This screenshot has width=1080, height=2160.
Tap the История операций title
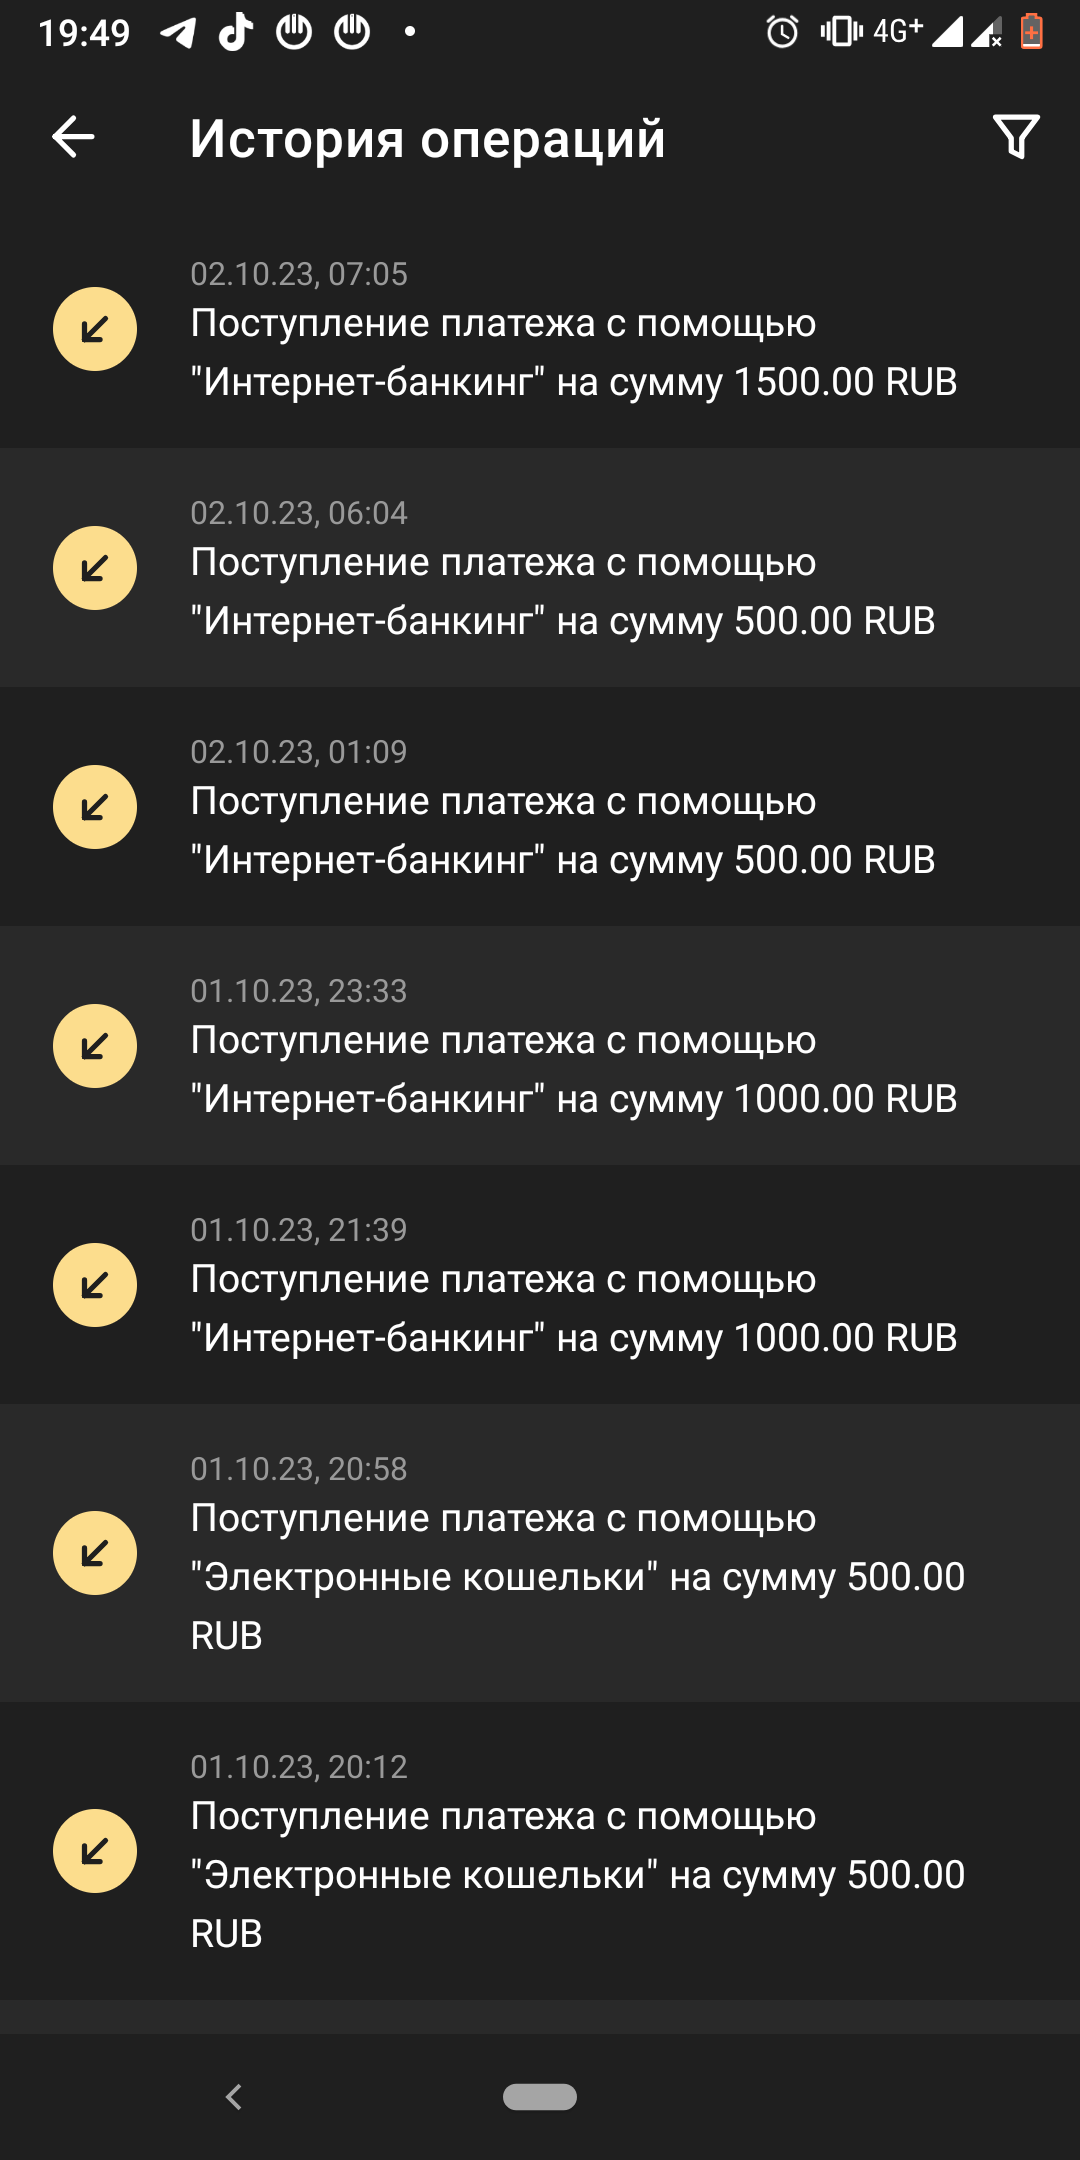coord(427,138)
